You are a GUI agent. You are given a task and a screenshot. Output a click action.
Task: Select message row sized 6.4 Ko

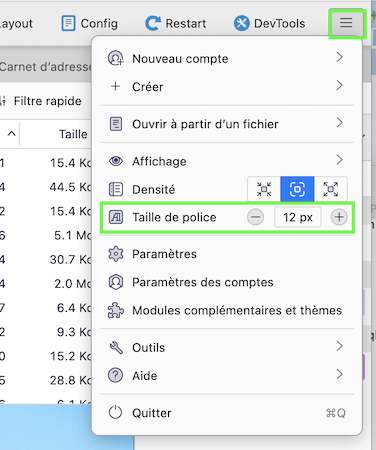[x=46, y=308]
